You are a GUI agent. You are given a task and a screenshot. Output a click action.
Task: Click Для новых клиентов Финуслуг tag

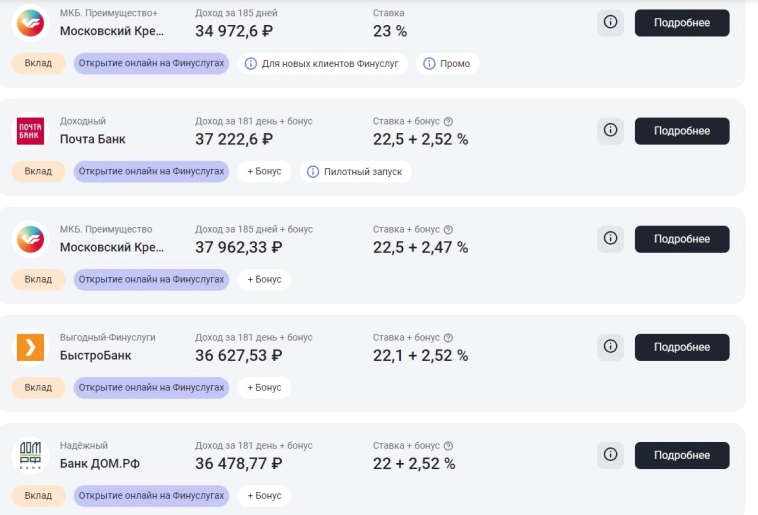pos(321,64)
